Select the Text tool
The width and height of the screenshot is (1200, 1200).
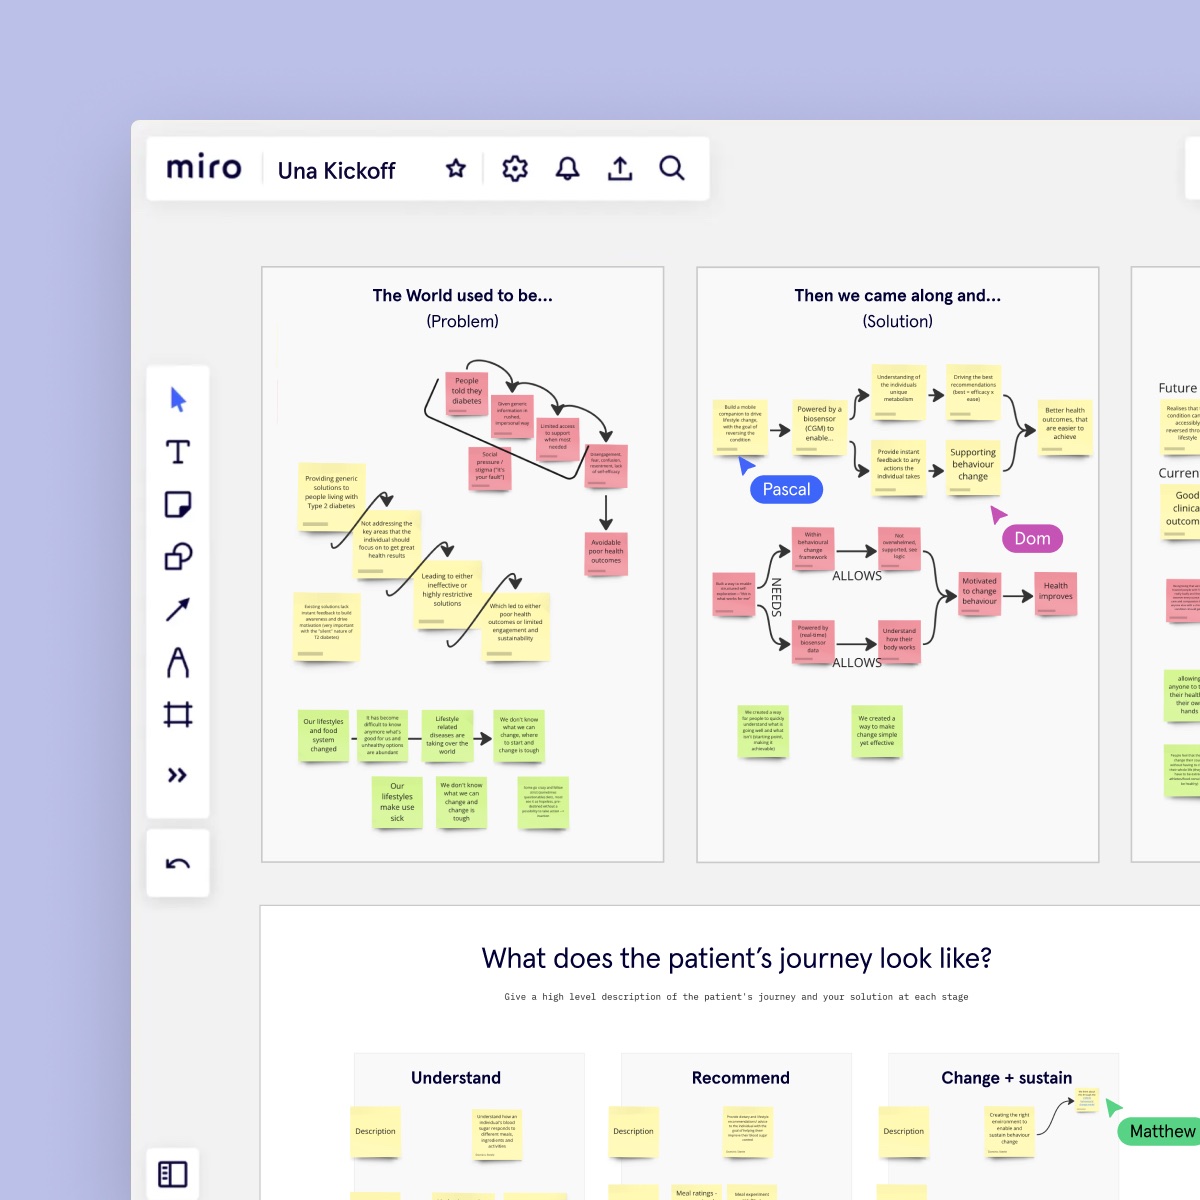point(178,452)
